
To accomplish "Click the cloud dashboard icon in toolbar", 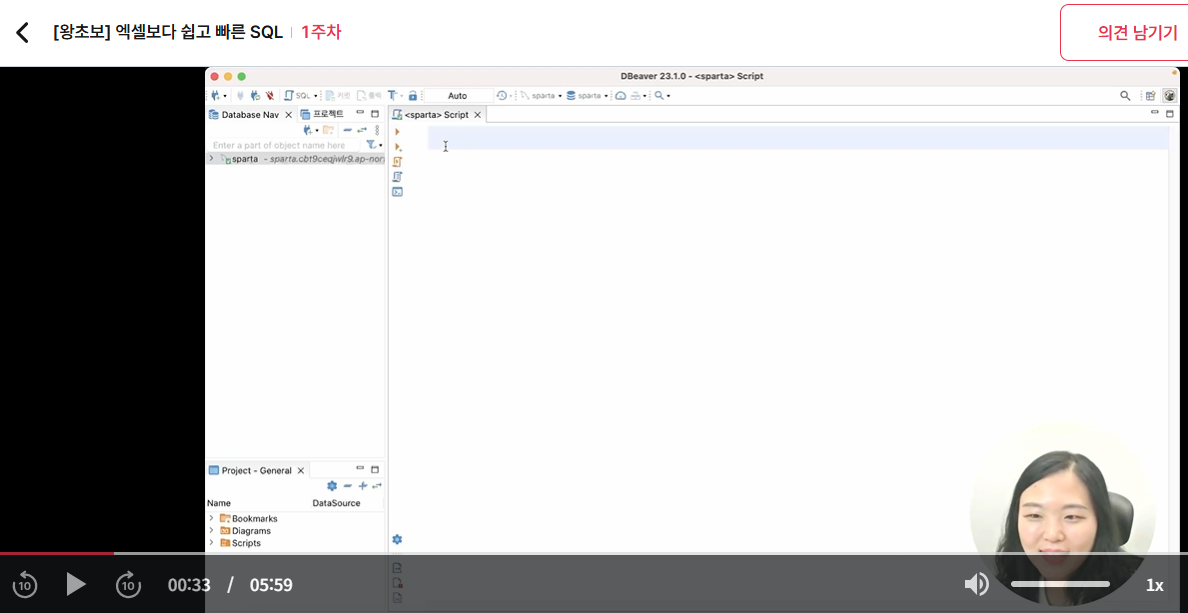I will pos(620,96).
